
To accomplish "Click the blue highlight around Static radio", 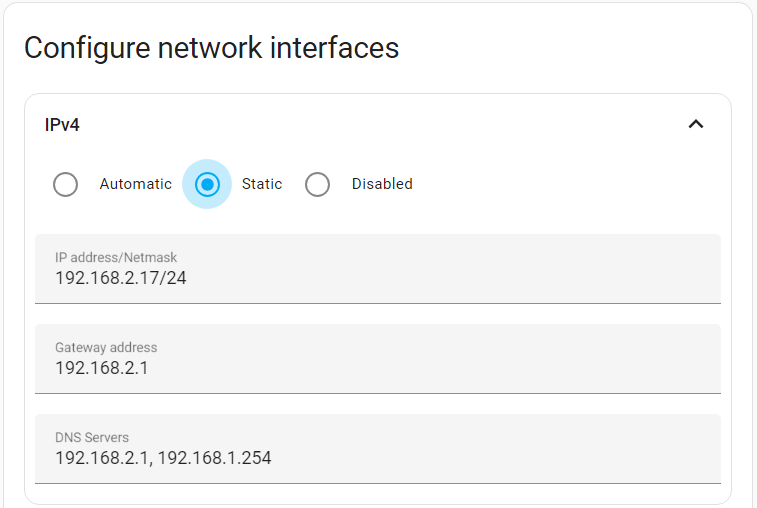I will [223, 170].
